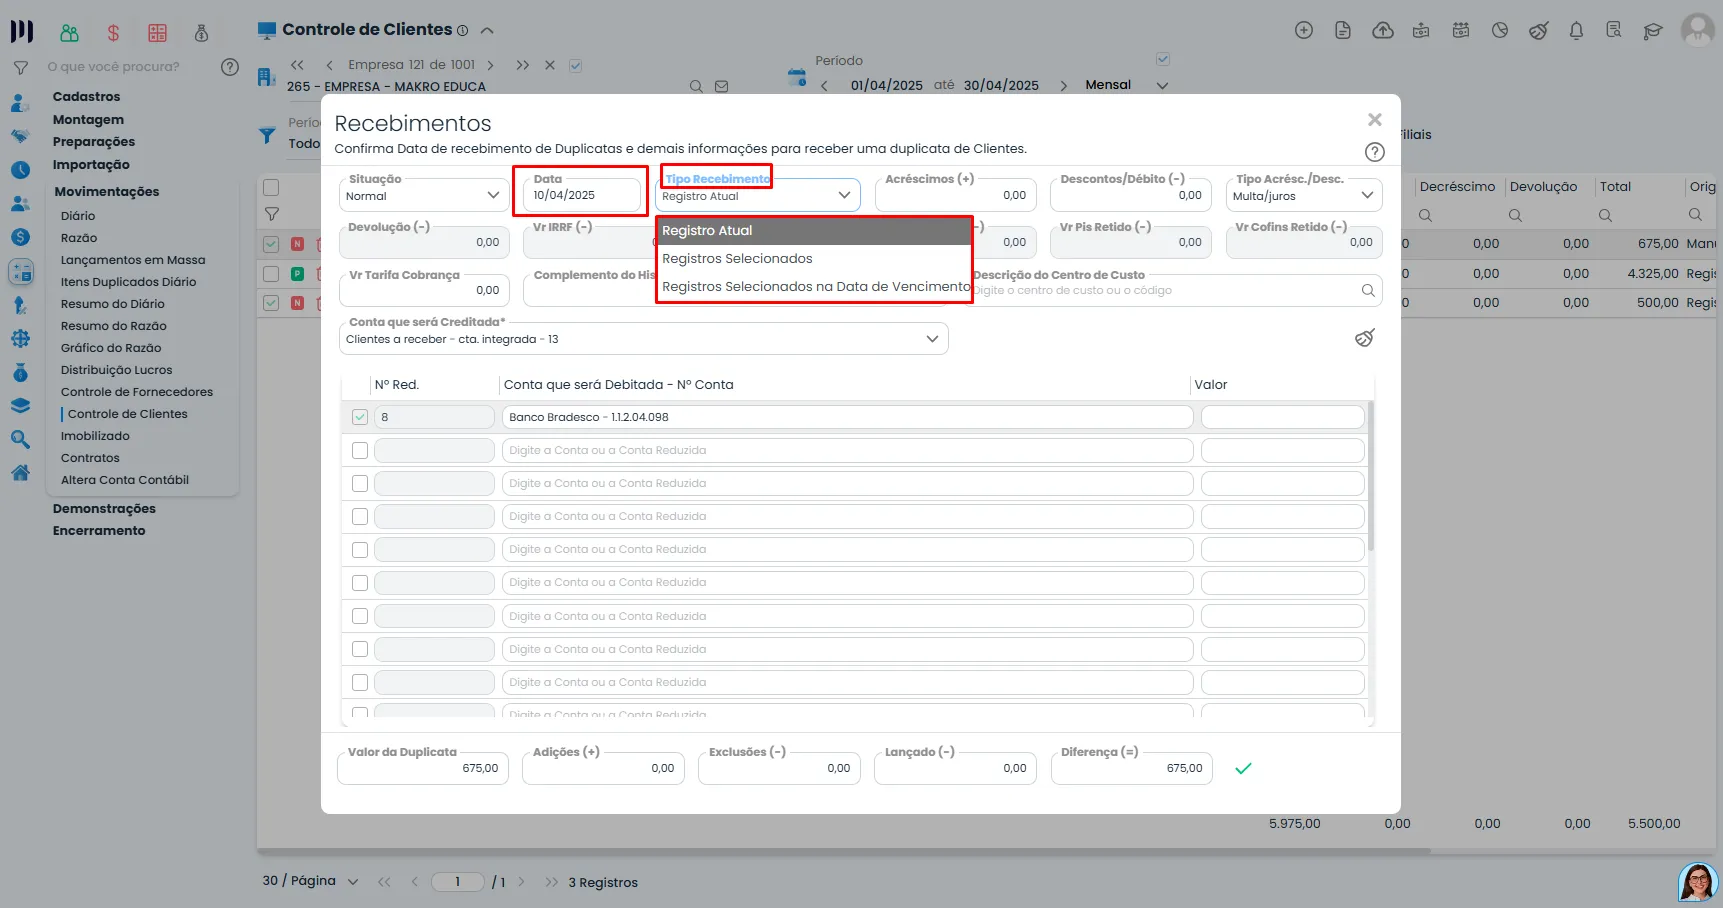Image resolution: width=1723 pixels, height=908 pixels.
Task: Open the user profile avatar
Action: [1698, 30]
